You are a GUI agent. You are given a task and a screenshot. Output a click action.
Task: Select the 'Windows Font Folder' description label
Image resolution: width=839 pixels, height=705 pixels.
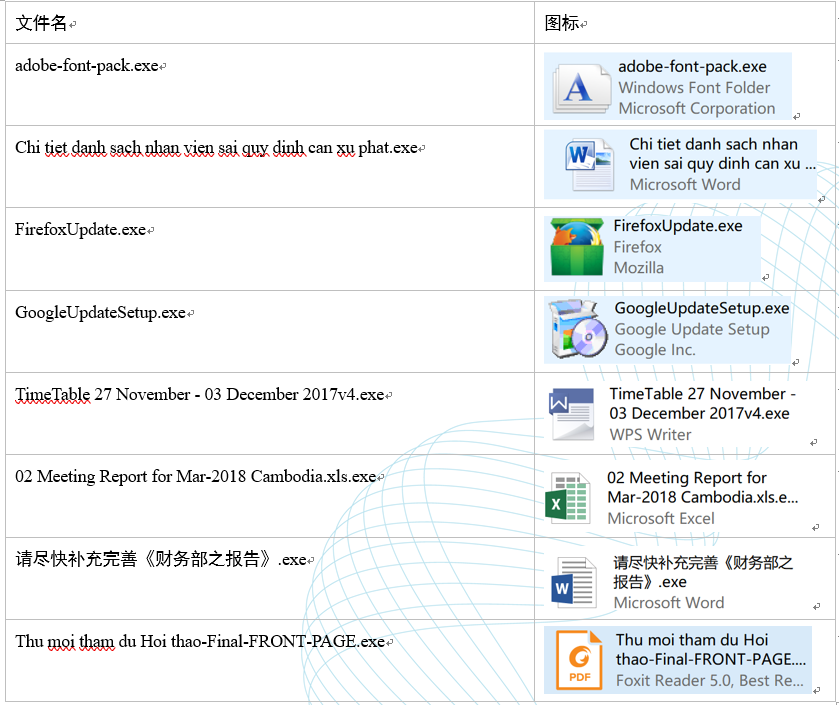[x=694, y=87]
